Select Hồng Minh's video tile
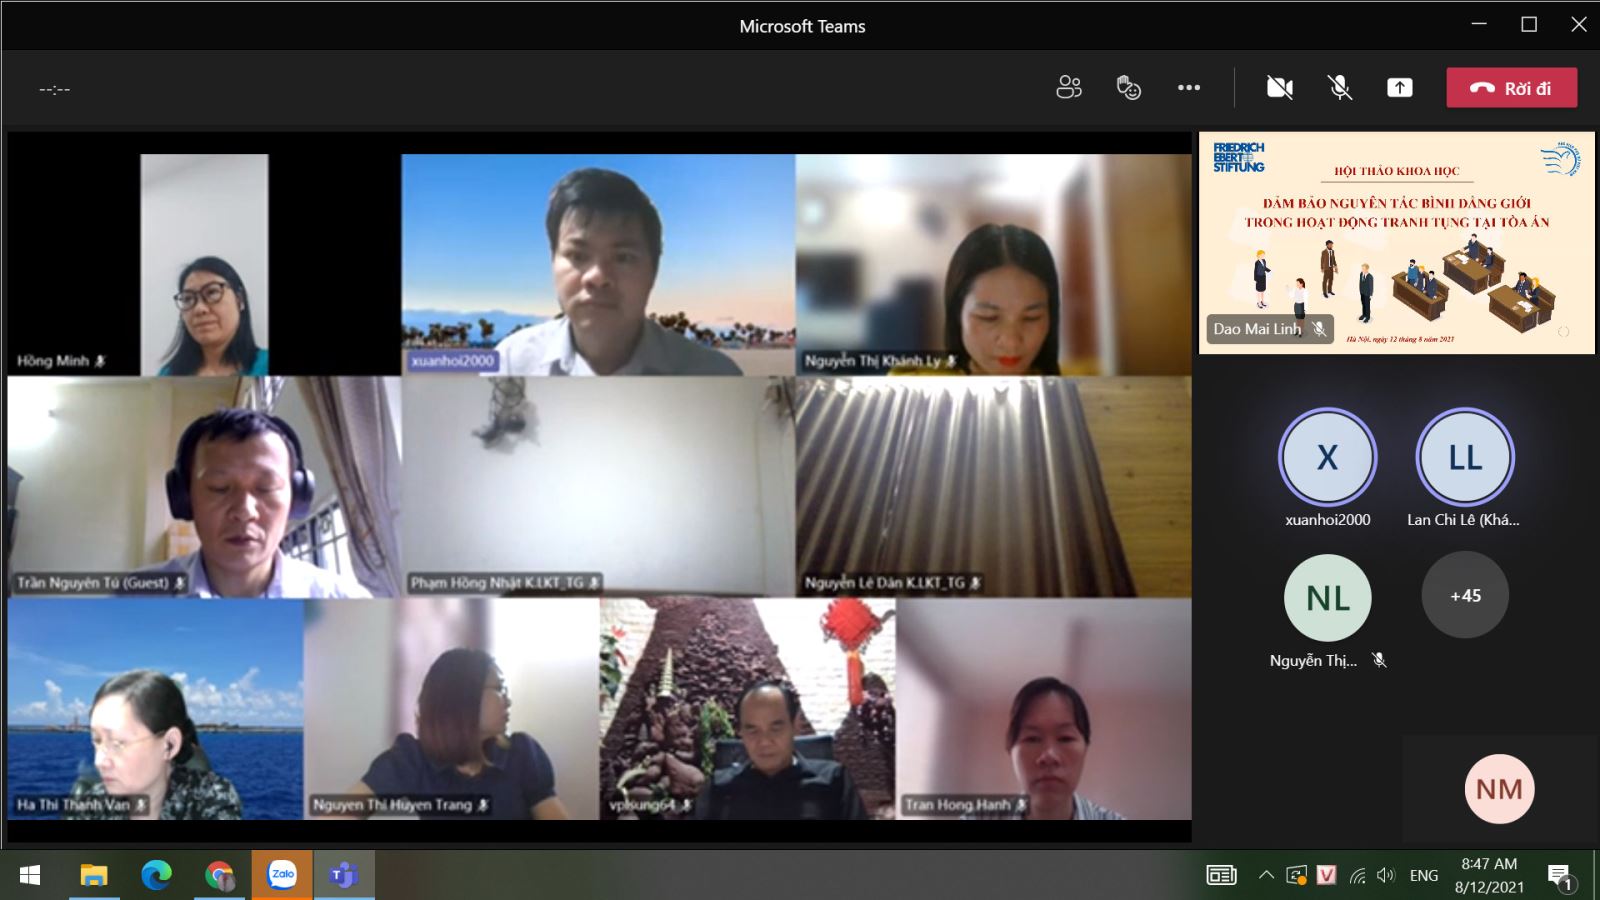 point(204,265)
